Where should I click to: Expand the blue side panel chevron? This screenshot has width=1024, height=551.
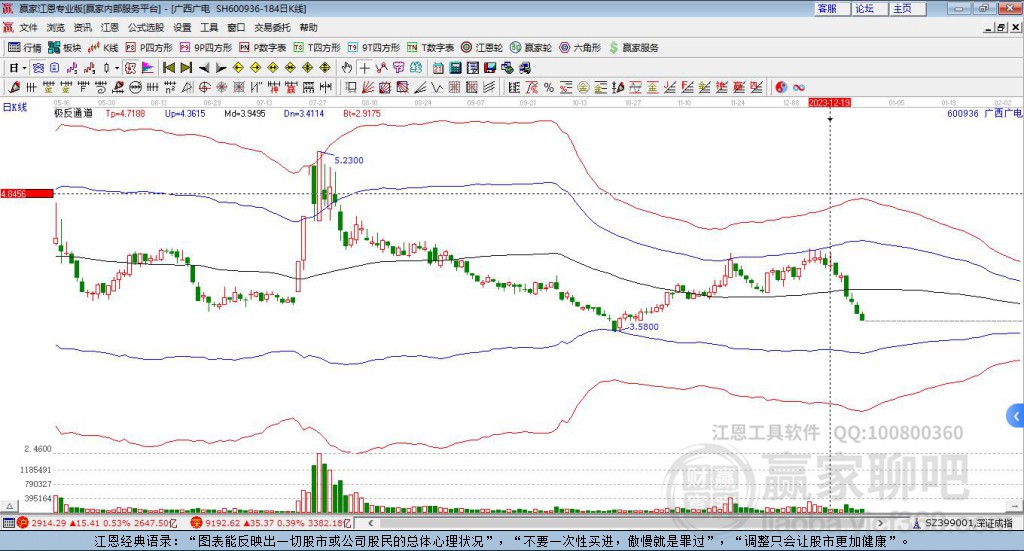click(x=1016, y=416)
